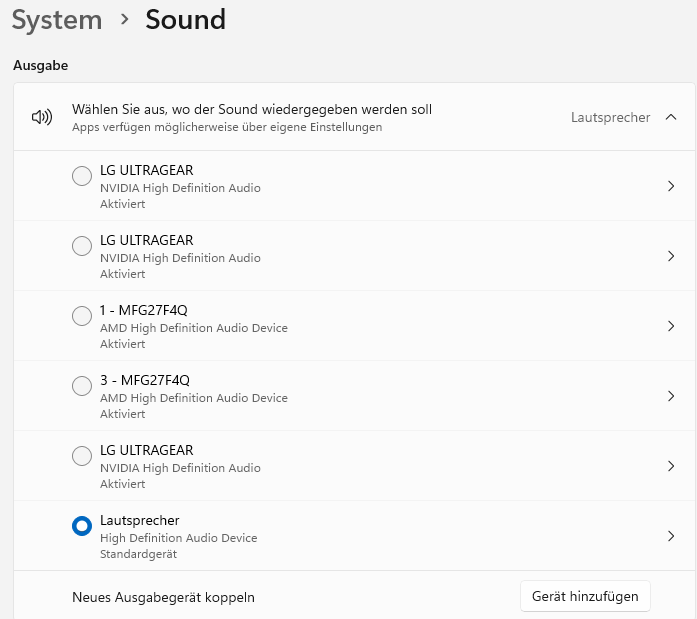Image resolution: width=697 pixels, height=619 pixels.
Task: Open details arrow for 1 - MFG27F4Q
Action: (671, 326)
